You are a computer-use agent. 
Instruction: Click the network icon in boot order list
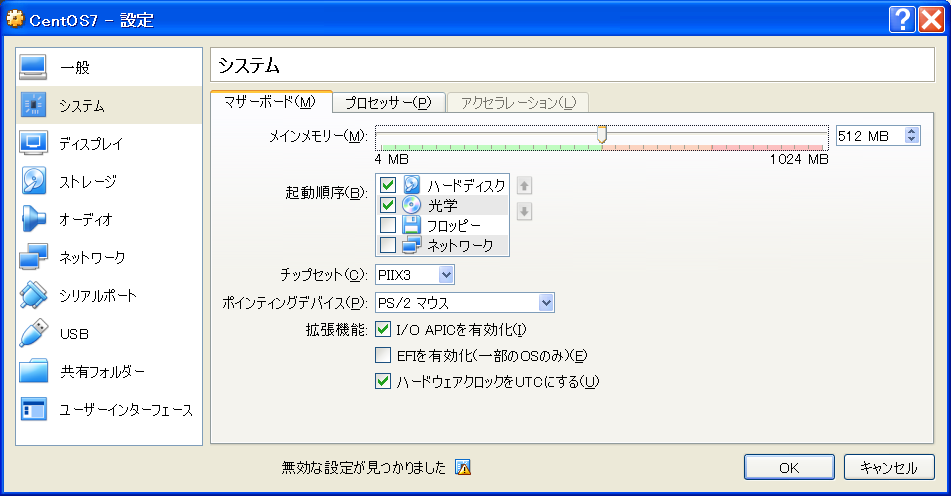412,245
